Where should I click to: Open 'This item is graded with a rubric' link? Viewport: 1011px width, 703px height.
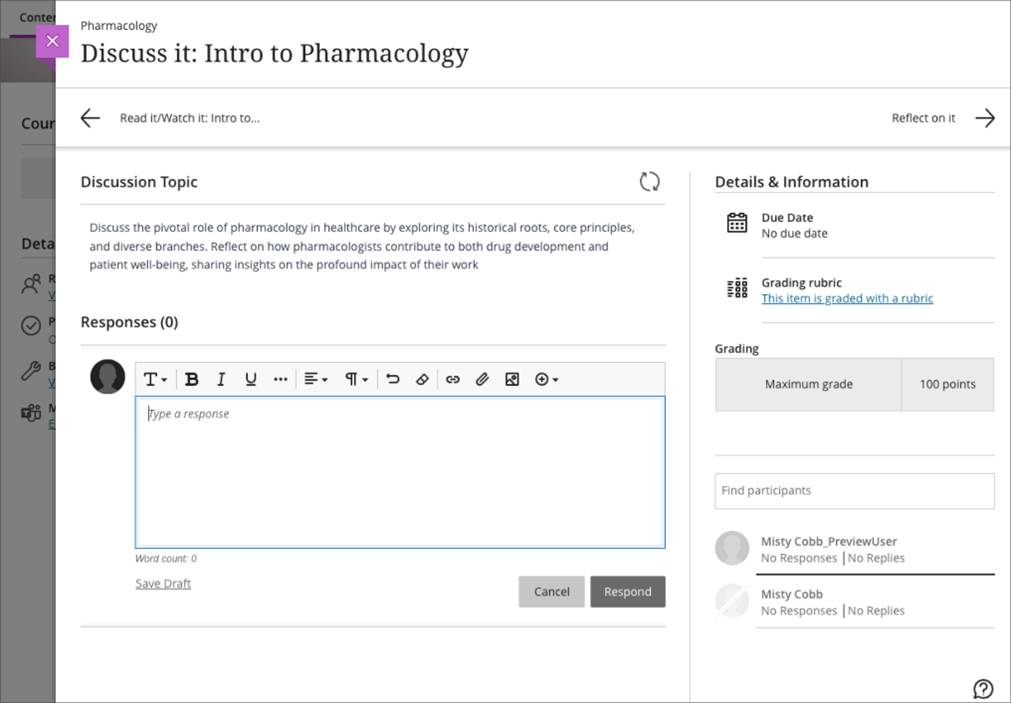tap(847, 298)
